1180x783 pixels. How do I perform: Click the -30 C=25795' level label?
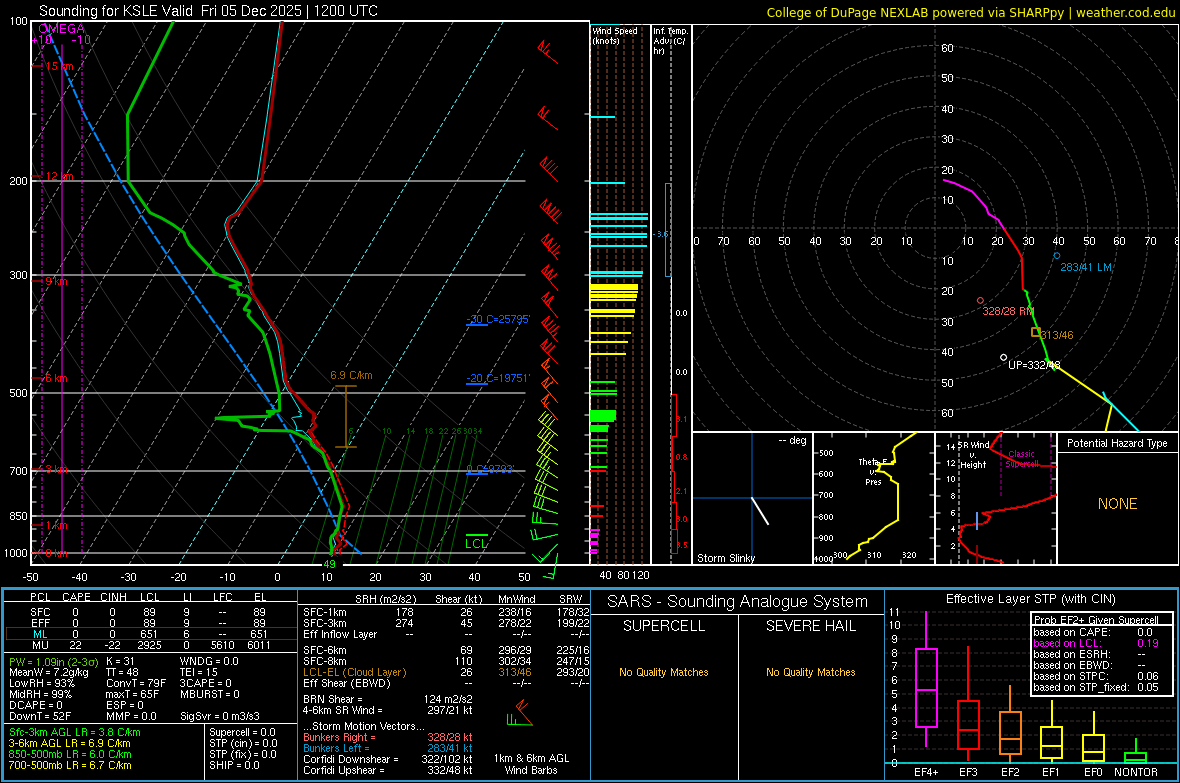[x=498, y=319]
